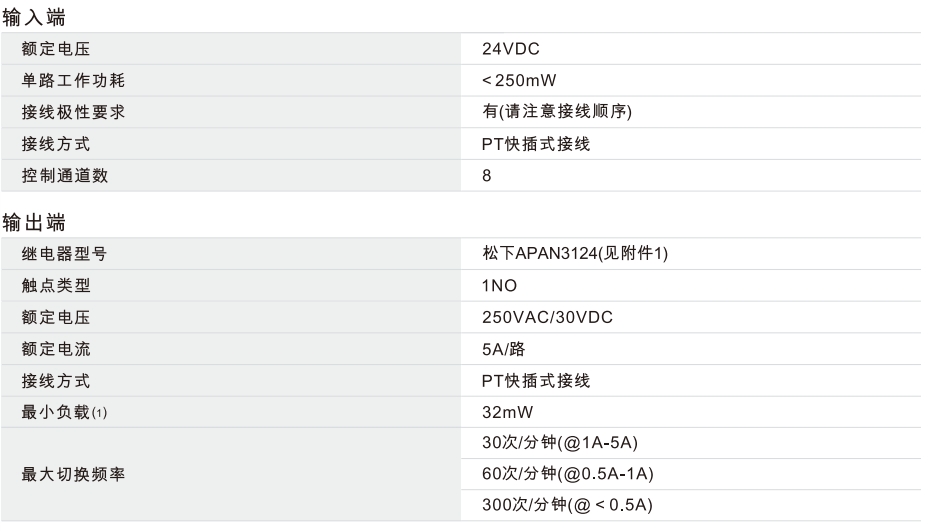Click the 最大切换频率 row label

coord(73,474)
